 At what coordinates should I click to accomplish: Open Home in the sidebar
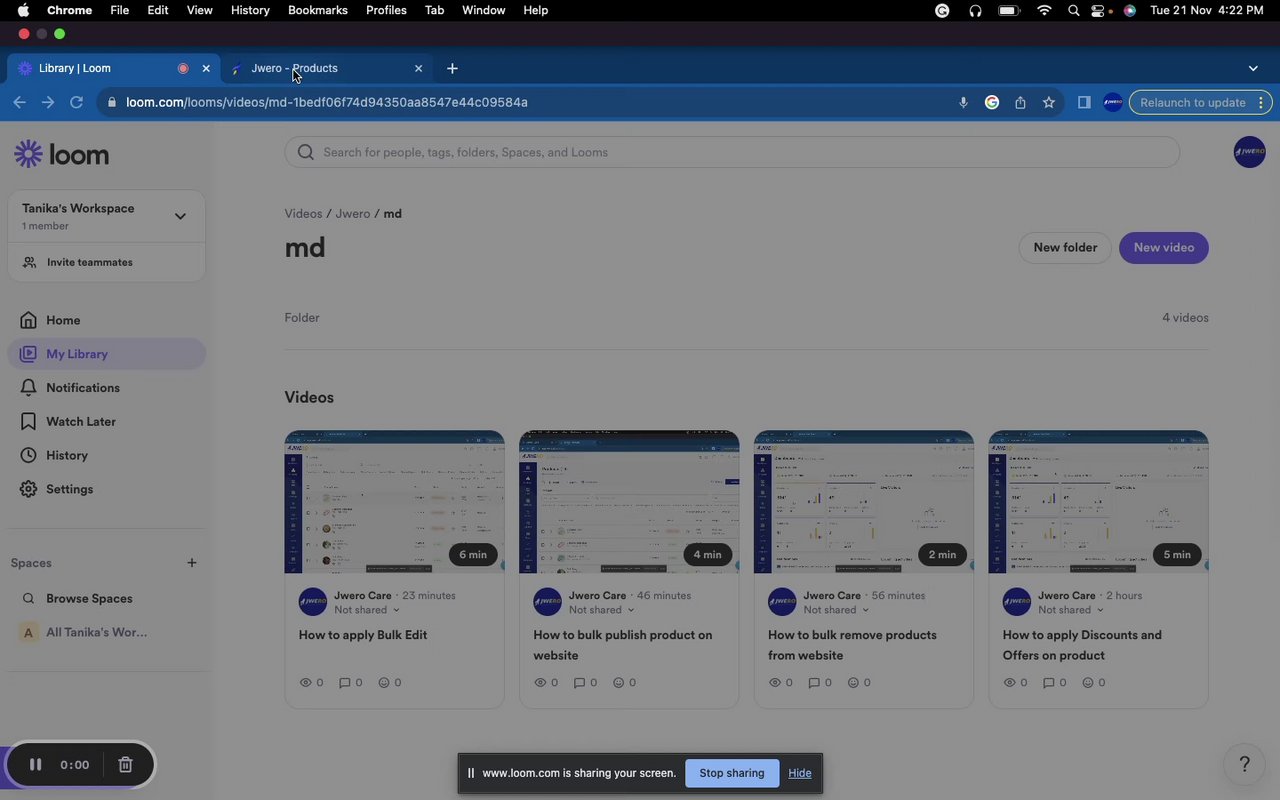63,320
